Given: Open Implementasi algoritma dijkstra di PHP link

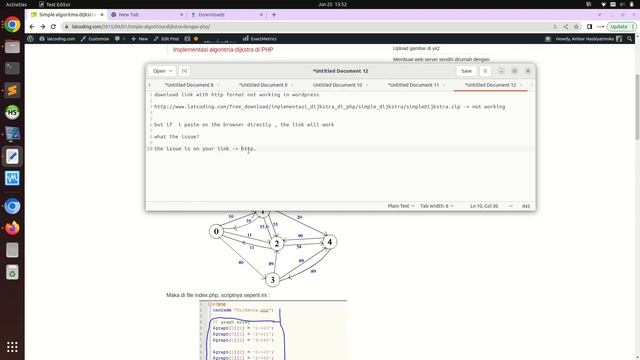Looking at the screenshot, I should pyautogui.click(x=223, y=49).
